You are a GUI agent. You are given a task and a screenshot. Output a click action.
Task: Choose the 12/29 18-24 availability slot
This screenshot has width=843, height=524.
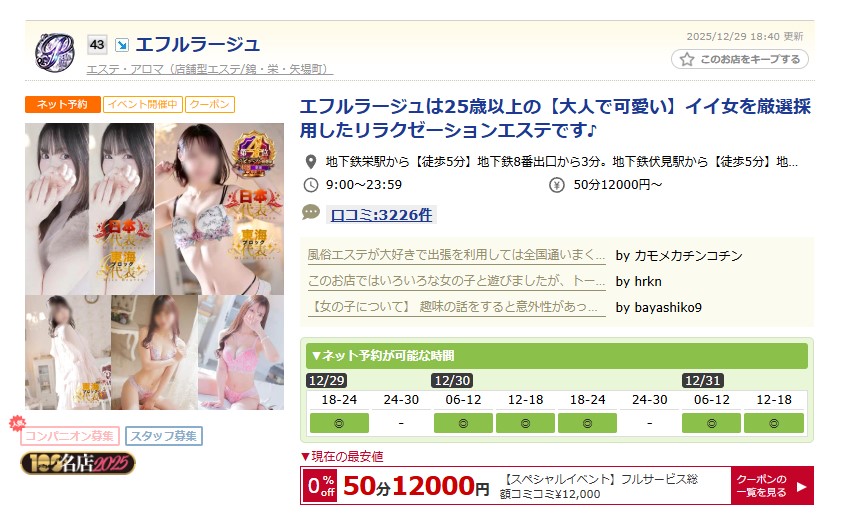pos(339,423)
